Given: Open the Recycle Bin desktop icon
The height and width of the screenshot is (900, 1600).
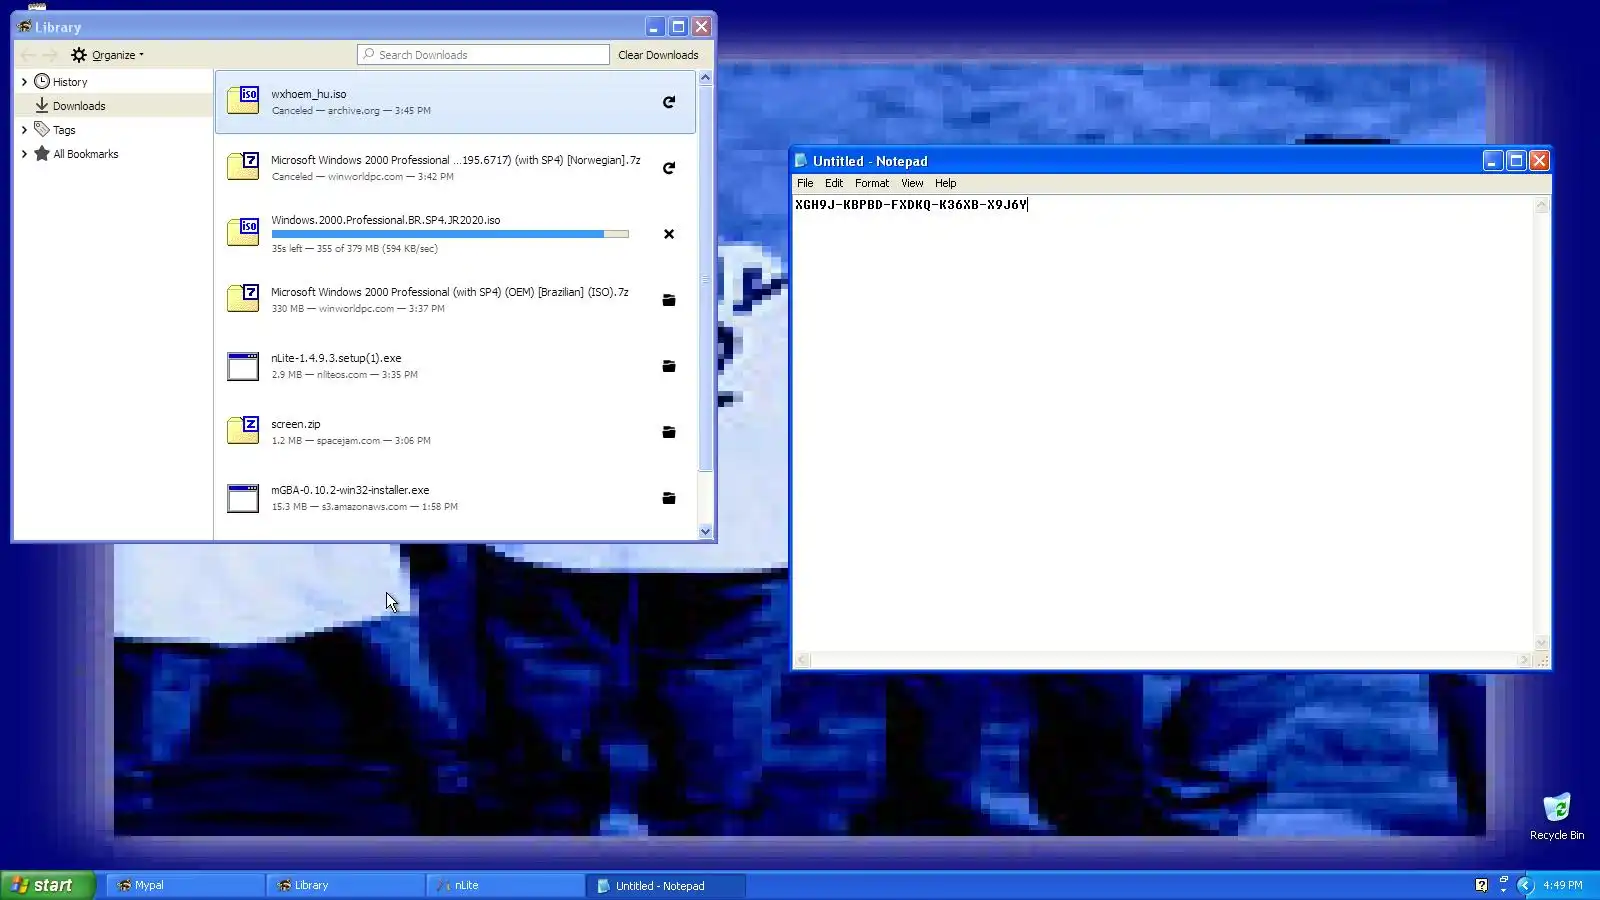Looking at the screenshot, I should tap(1557, 816).
